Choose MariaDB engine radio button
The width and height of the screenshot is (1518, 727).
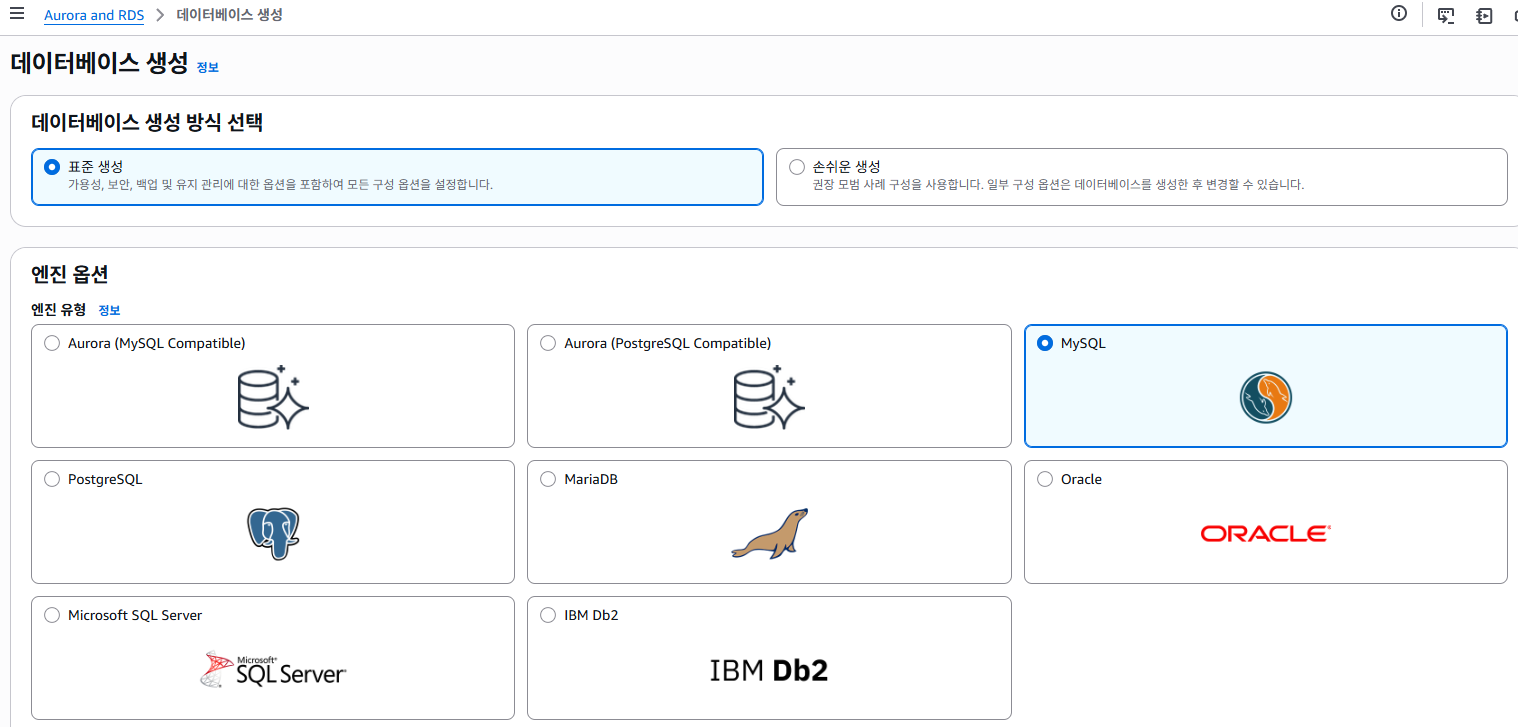pos(548,479)
